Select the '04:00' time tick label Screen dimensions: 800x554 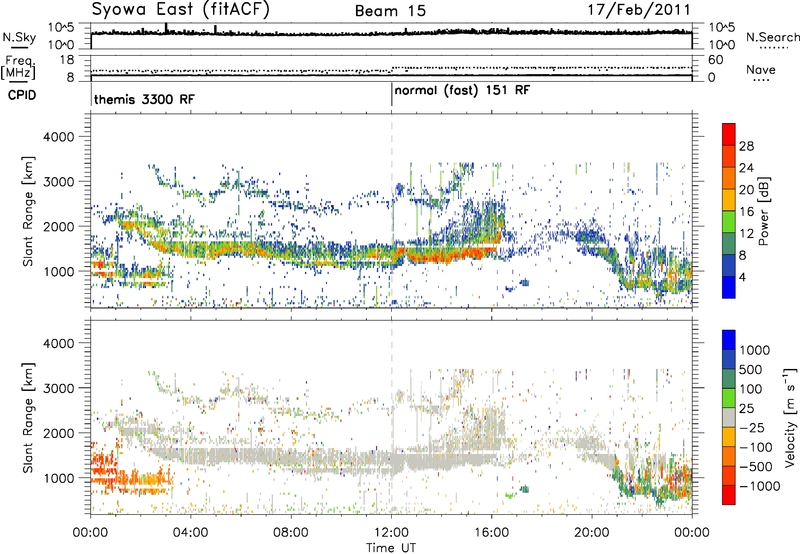(x=190, y=533)
